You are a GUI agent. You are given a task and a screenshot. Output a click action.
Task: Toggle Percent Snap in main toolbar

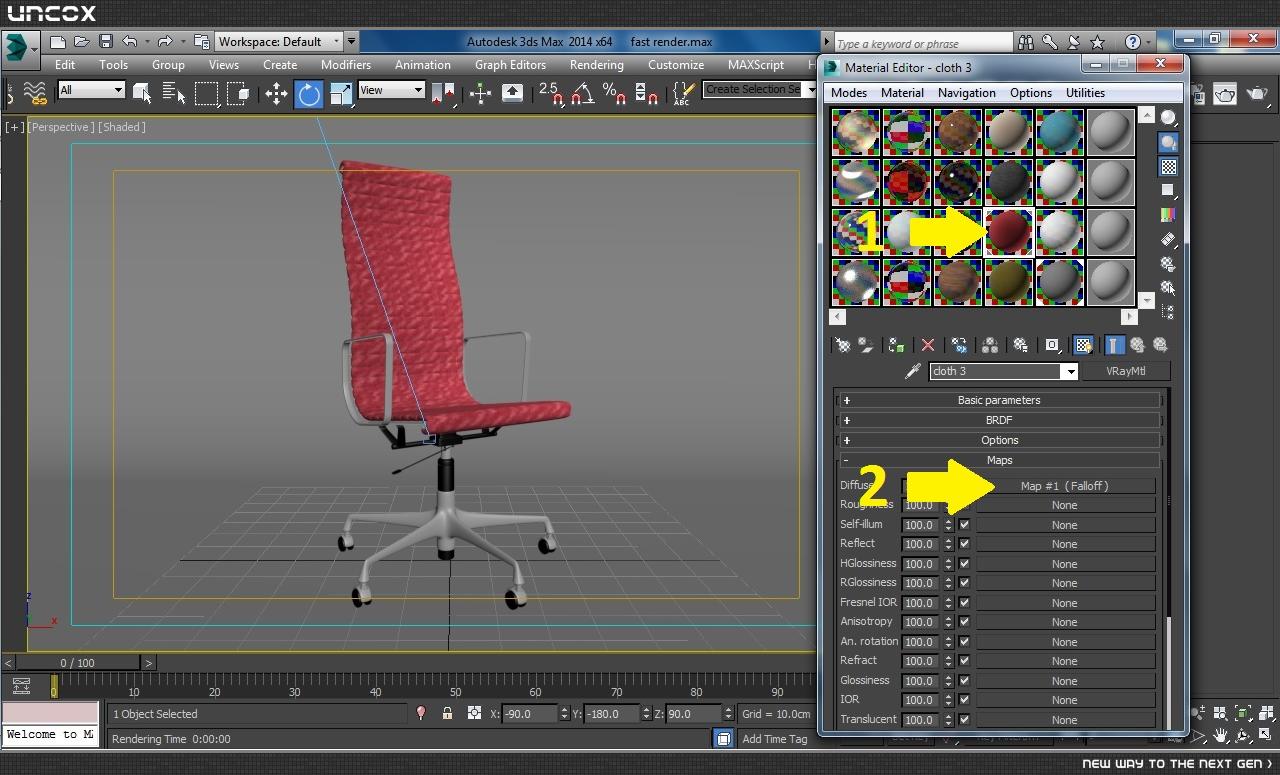tap(614, 94)
